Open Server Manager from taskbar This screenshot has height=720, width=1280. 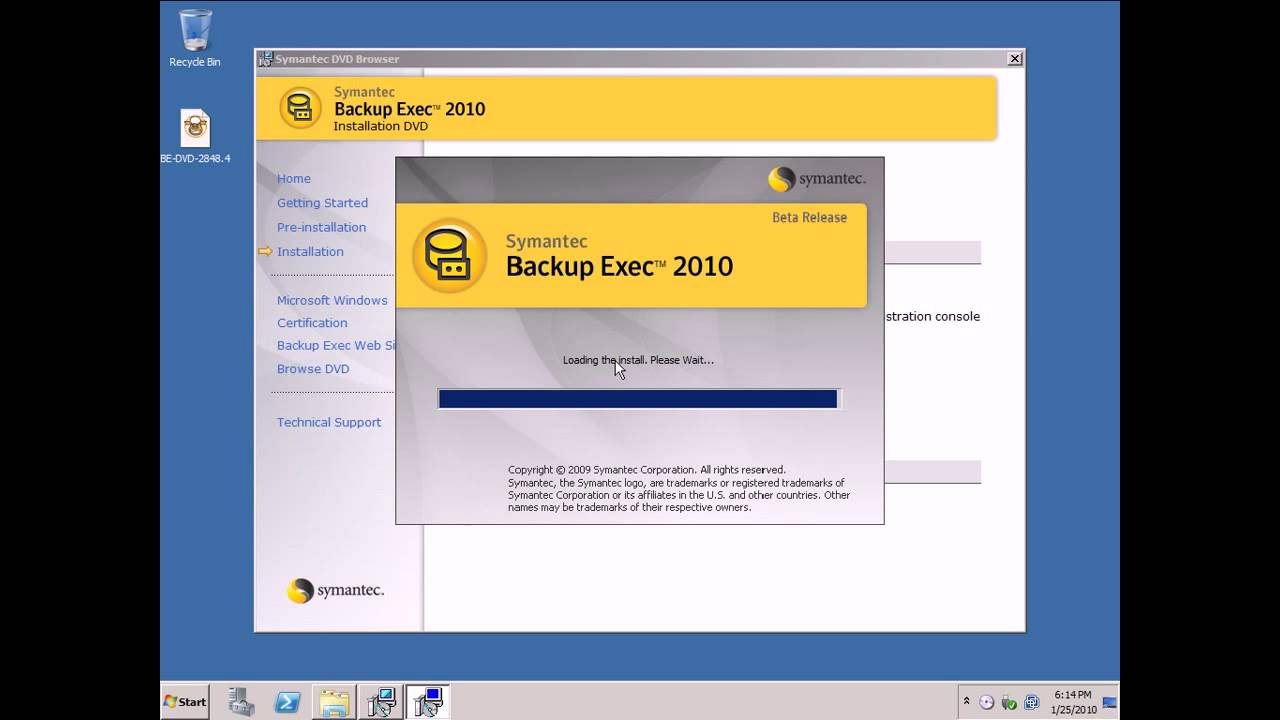pyautogui.click(x=241, y=702)
